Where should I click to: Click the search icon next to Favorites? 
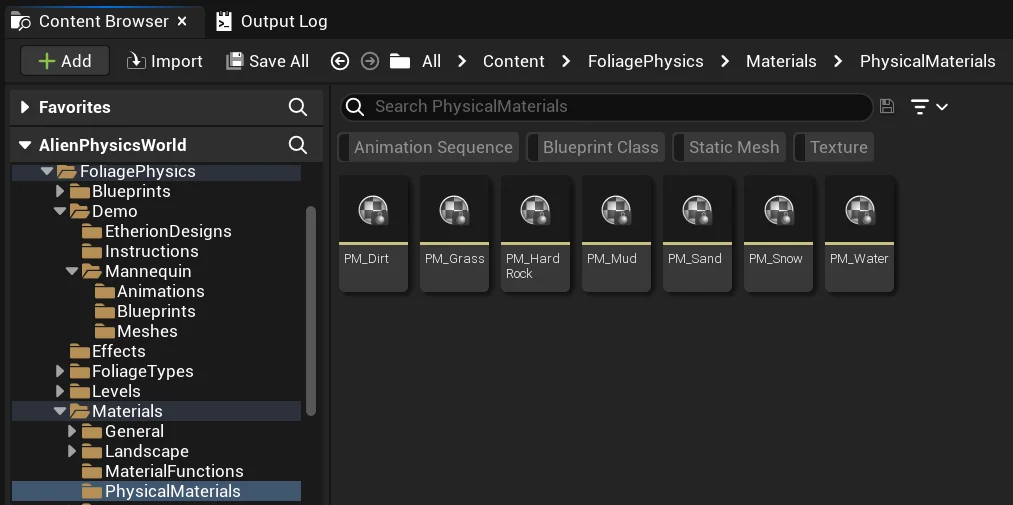tap(298, 107)
